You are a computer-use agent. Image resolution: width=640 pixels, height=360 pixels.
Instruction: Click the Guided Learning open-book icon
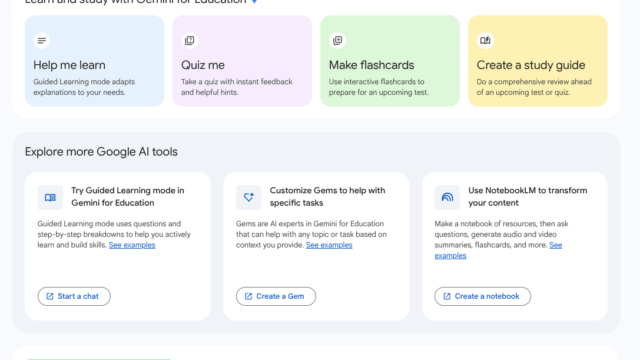(50, 198)
